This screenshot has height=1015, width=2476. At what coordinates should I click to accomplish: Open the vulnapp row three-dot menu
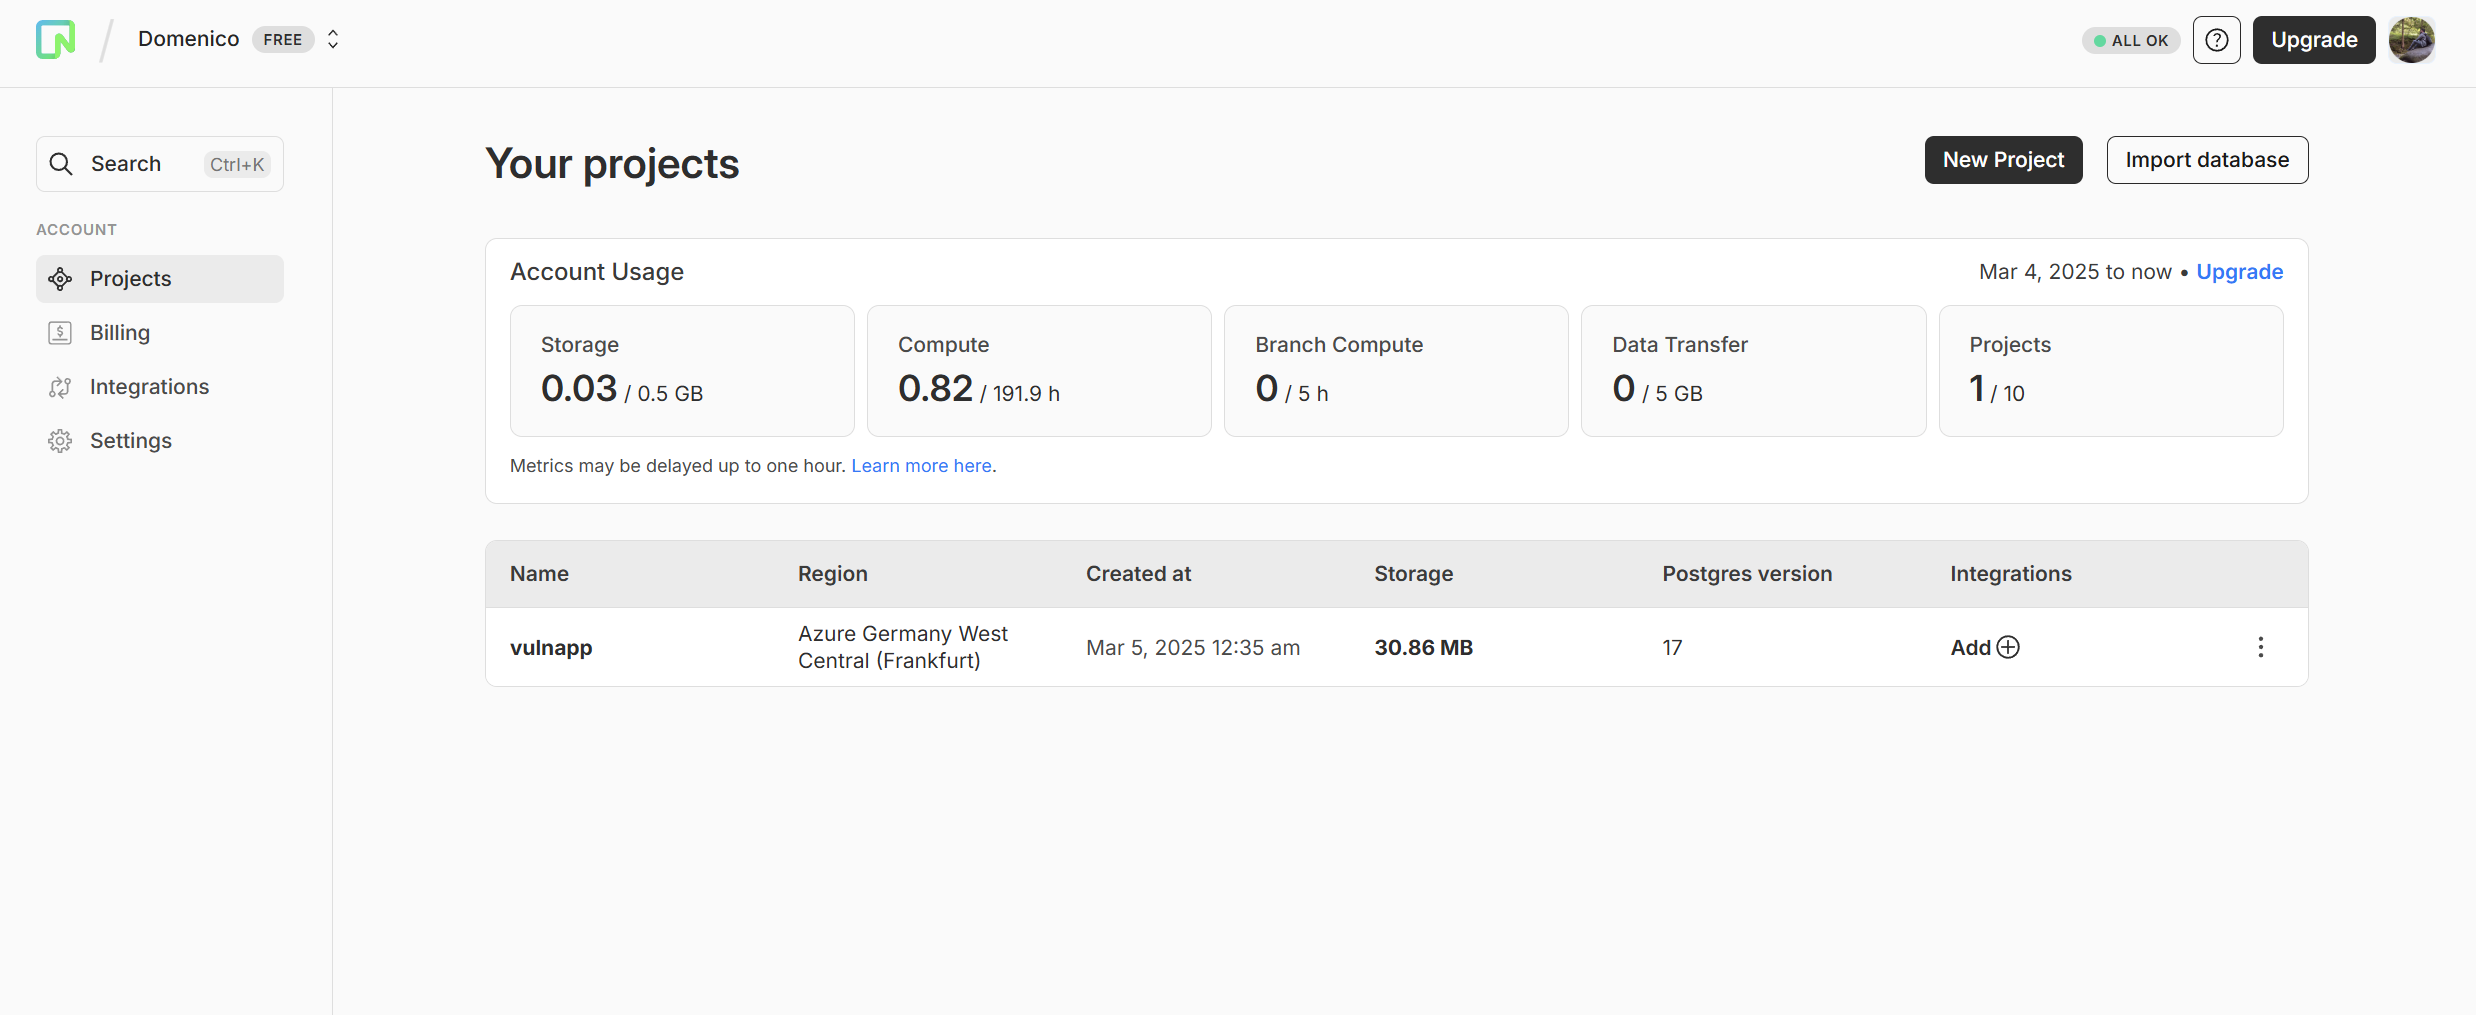pyautogui.click(x=2260, y=647)
